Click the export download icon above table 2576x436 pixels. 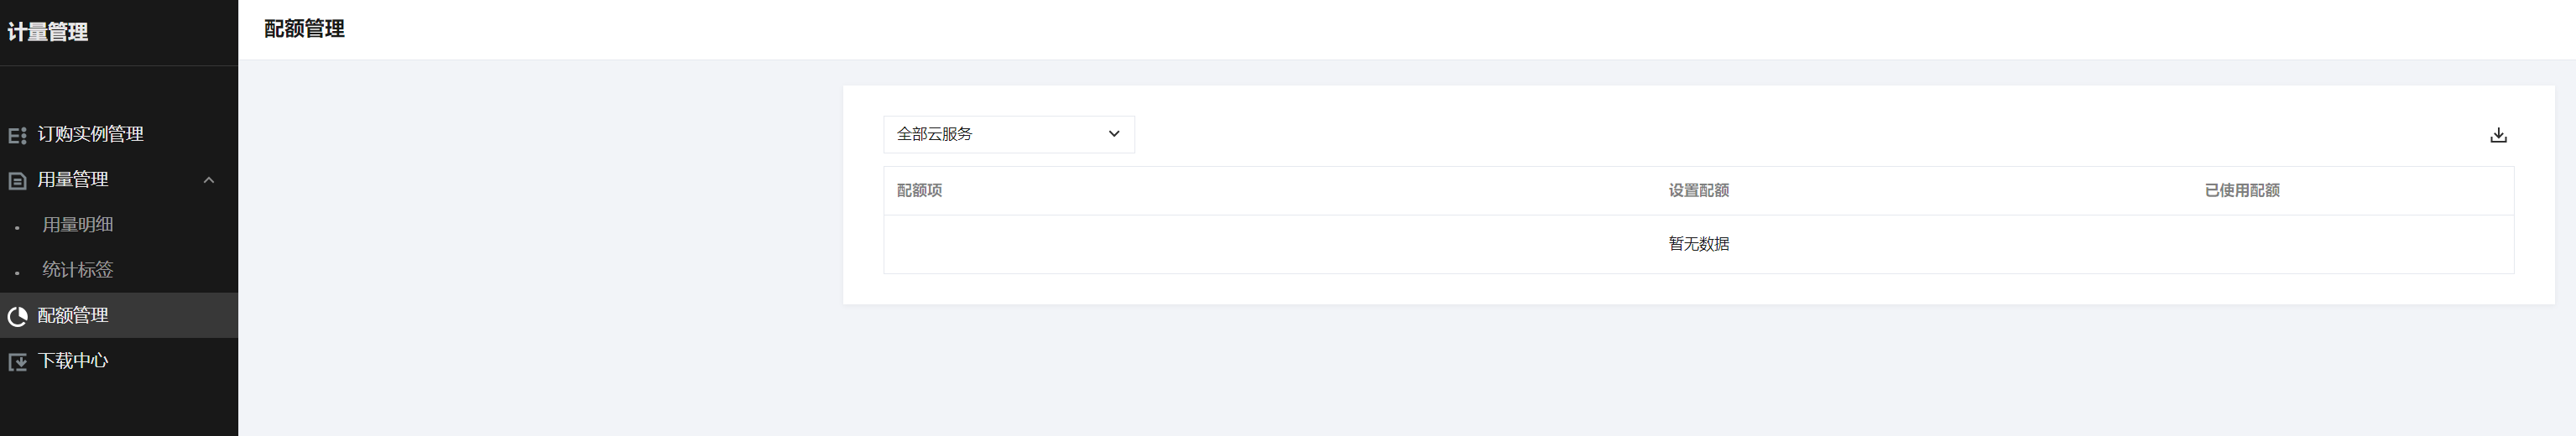point(2498,135)
